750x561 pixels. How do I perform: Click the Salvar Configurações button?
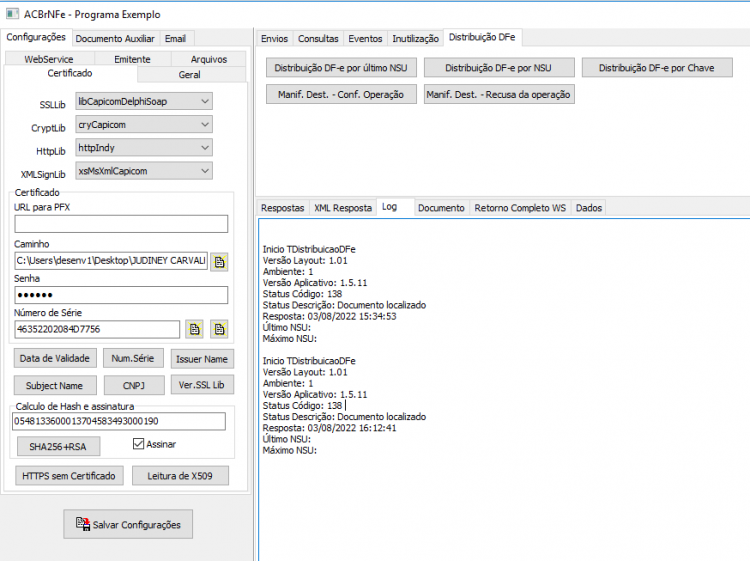click(128, 524)
